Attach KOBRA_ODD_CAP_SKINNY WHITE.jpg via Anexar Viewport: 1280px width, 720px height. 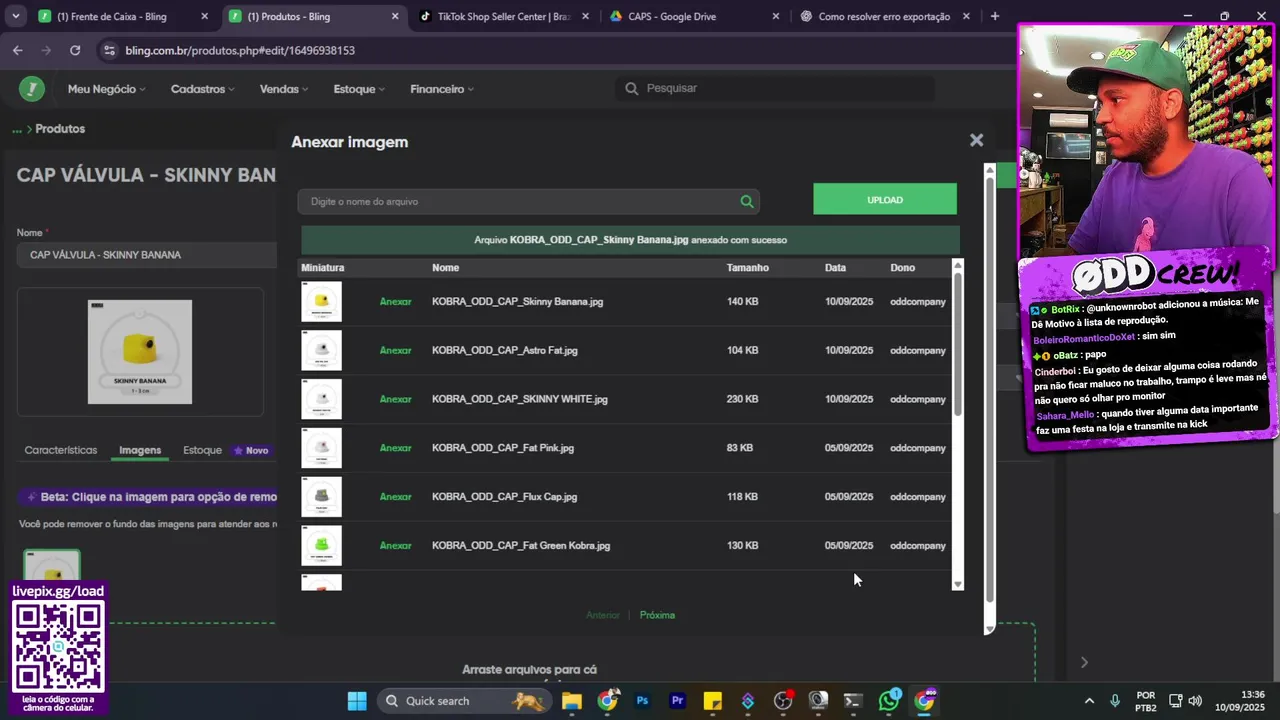click(x=395, y=399)
